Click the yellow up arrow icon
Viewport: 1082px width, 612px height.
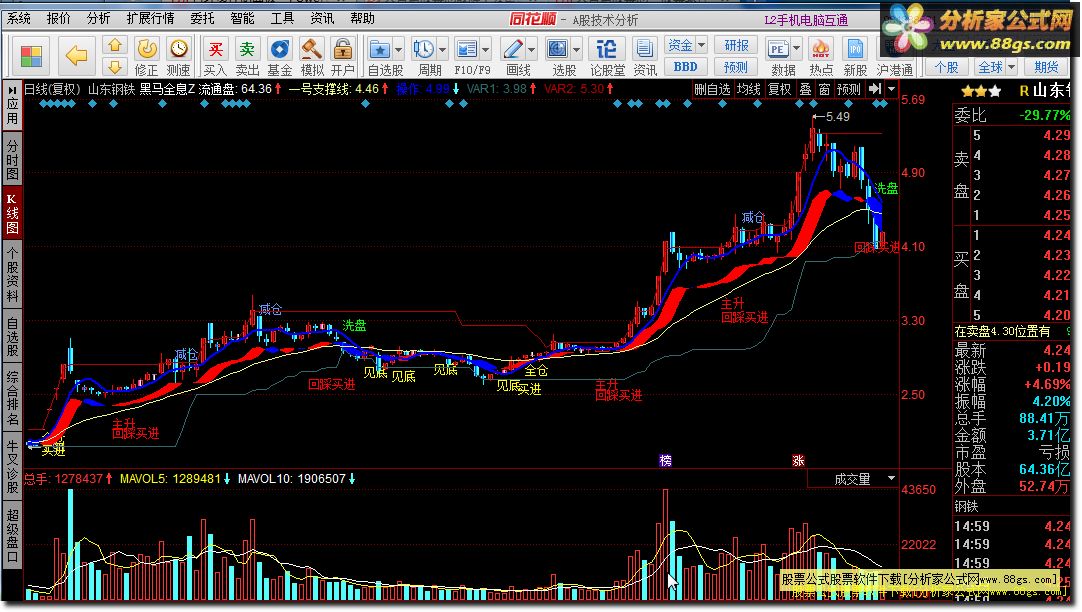[x=115, y=46]
